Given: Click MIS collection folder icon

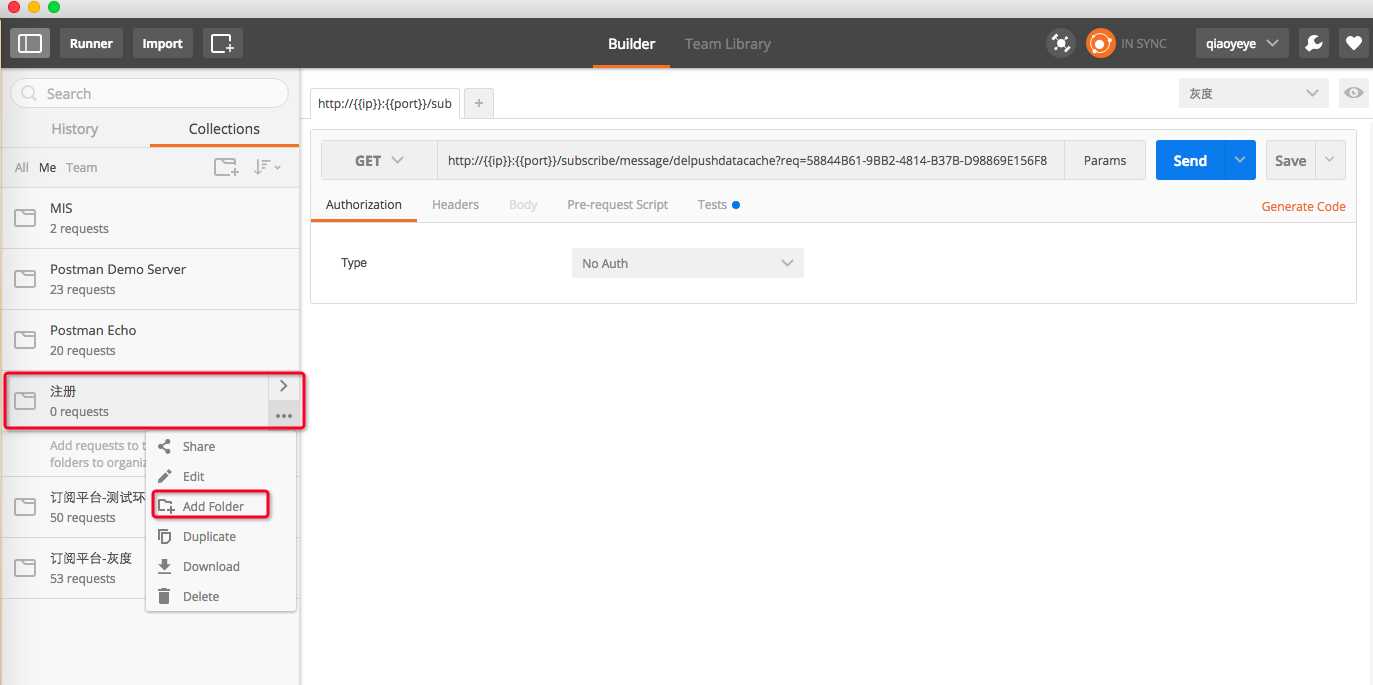Looking at the screenshot, I should [25, 218].
